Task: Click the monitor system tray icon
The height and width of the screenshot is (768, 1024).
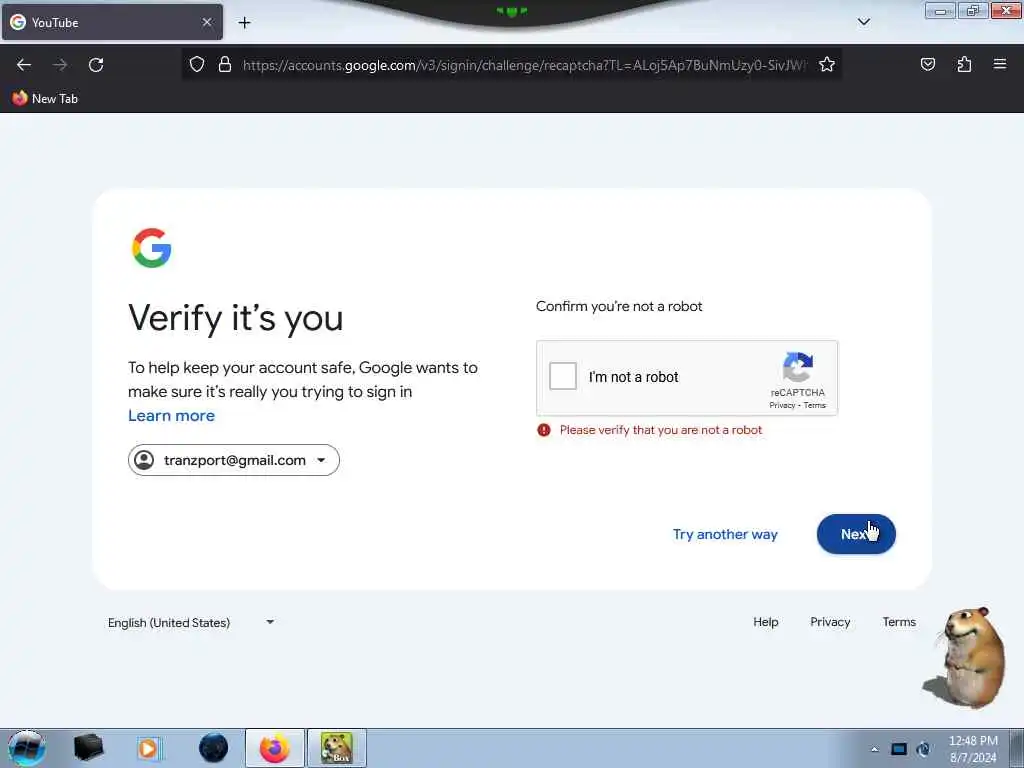Action: (899, 749)
